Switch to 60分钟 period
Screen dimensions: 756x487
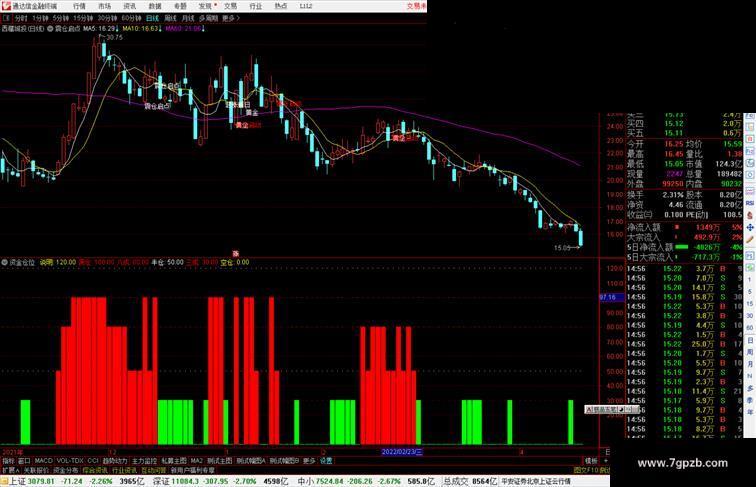(x=131, y=18)
